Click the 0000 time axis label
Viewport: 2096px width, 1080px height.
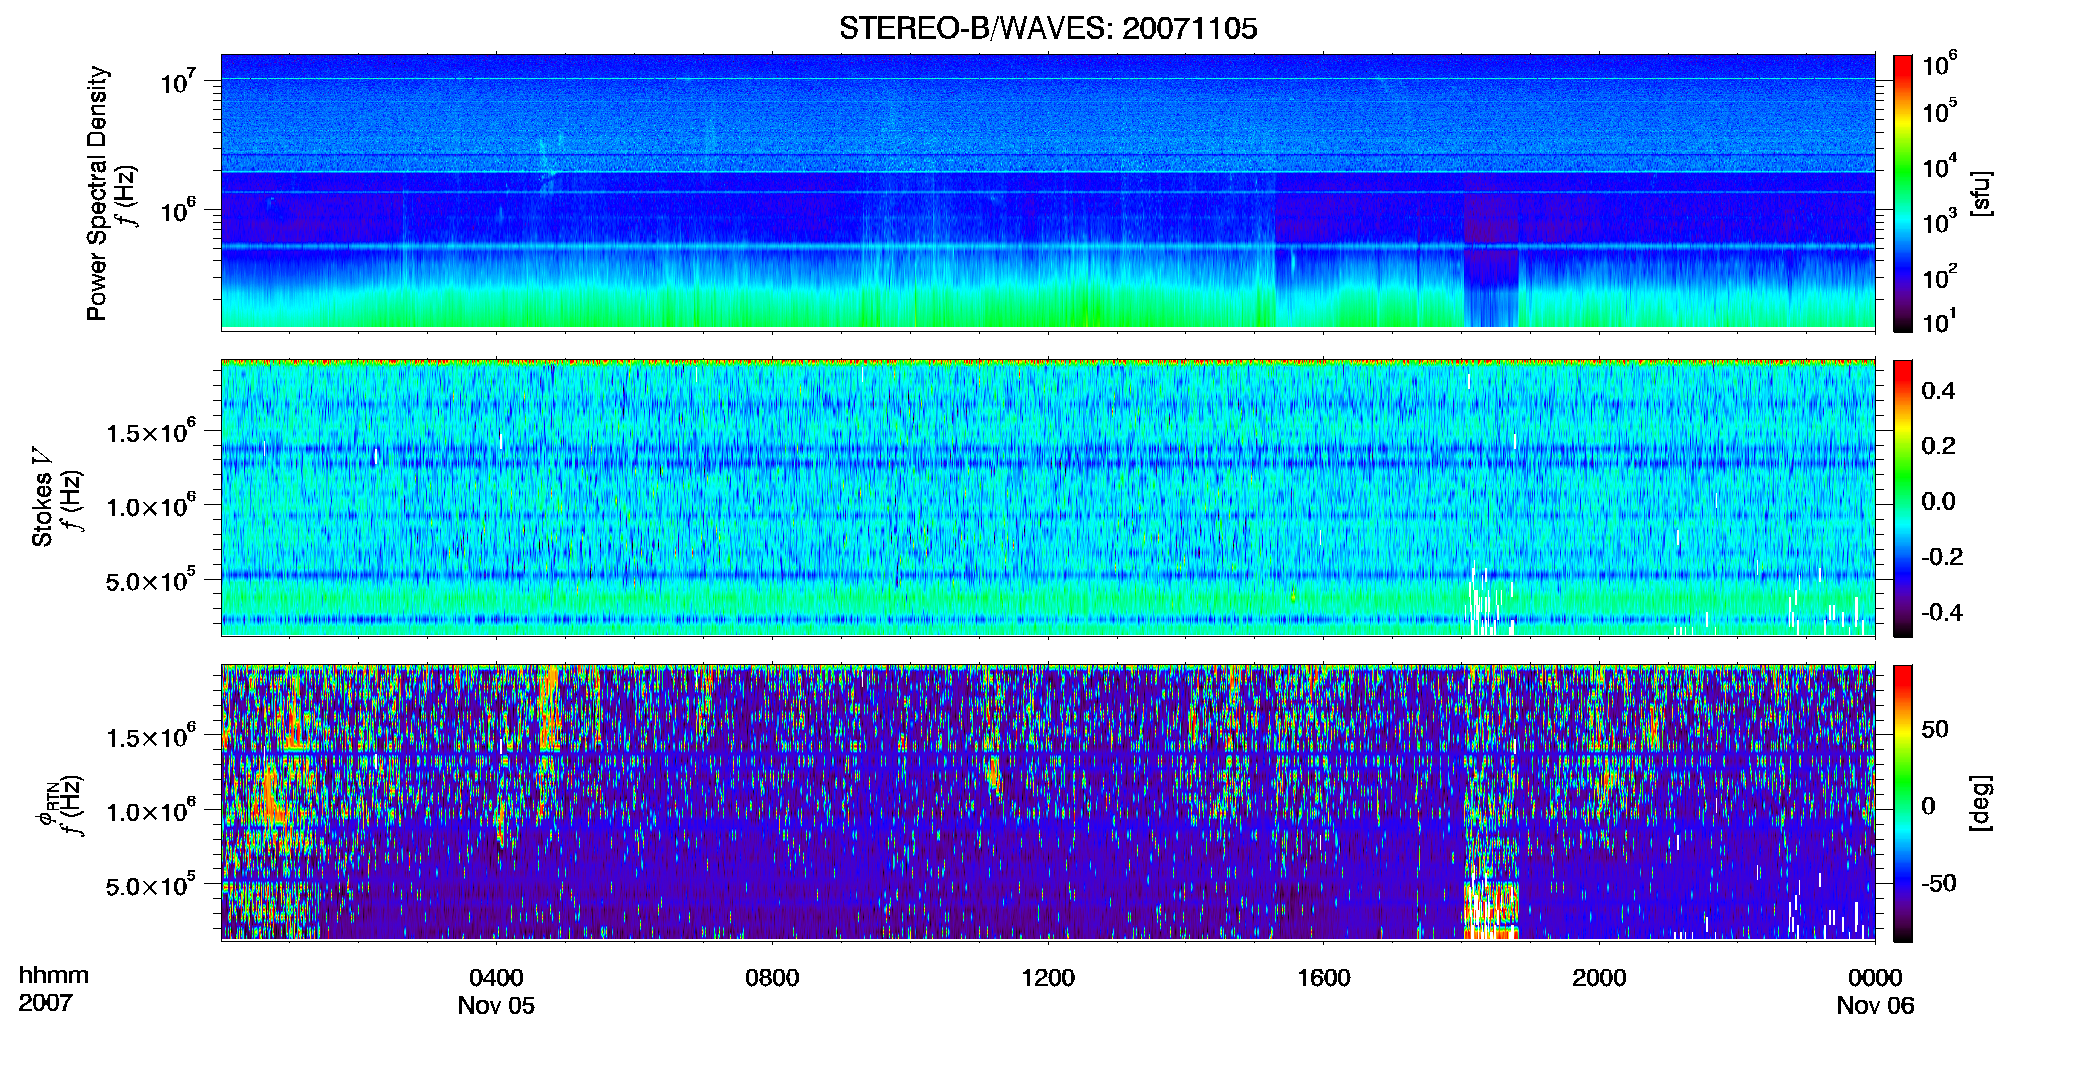1875,978
